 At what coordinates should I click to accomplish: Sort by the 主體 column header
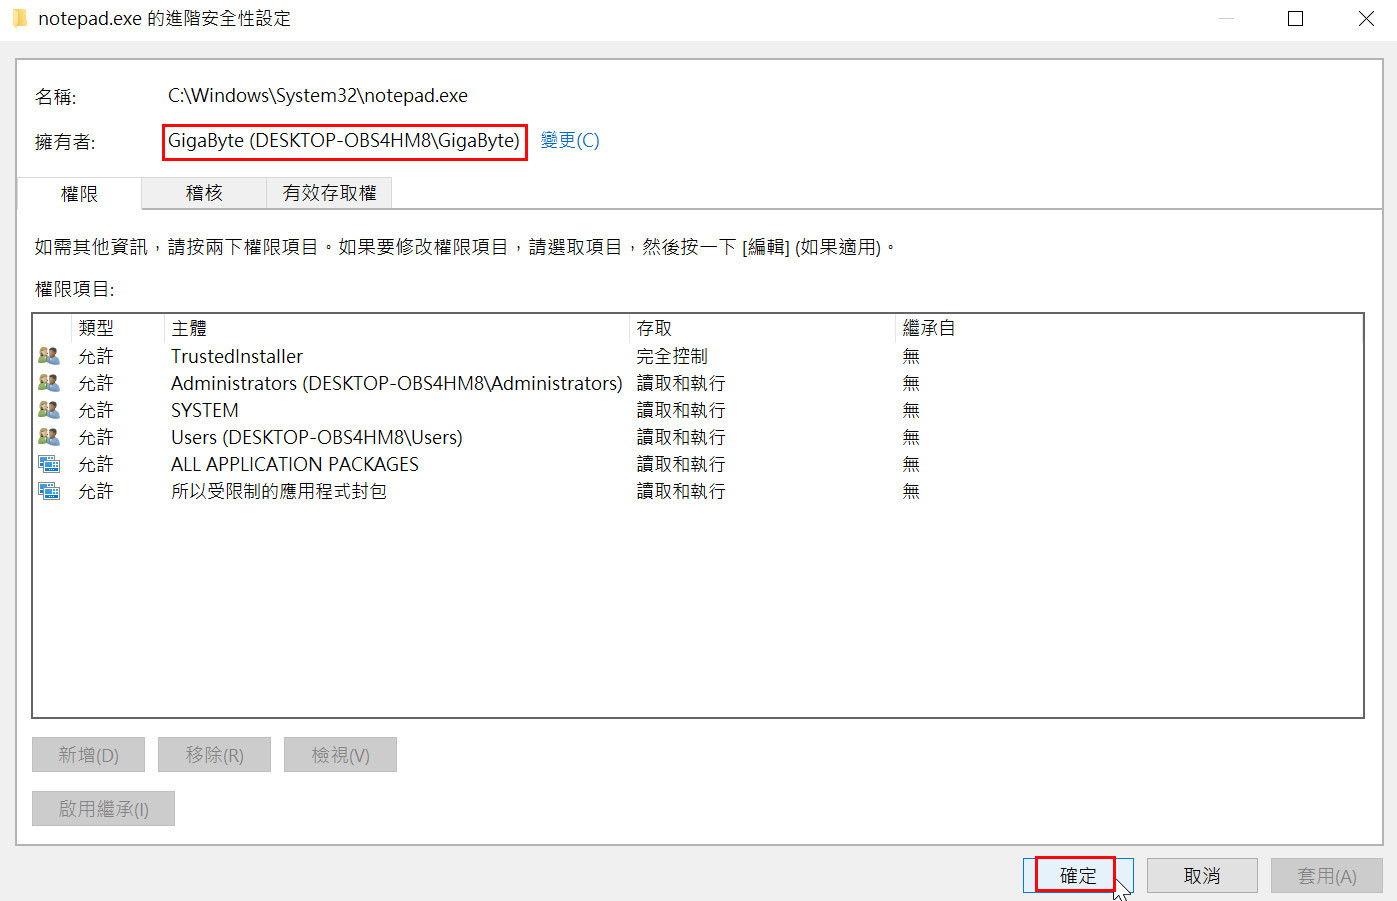(189, 328)
